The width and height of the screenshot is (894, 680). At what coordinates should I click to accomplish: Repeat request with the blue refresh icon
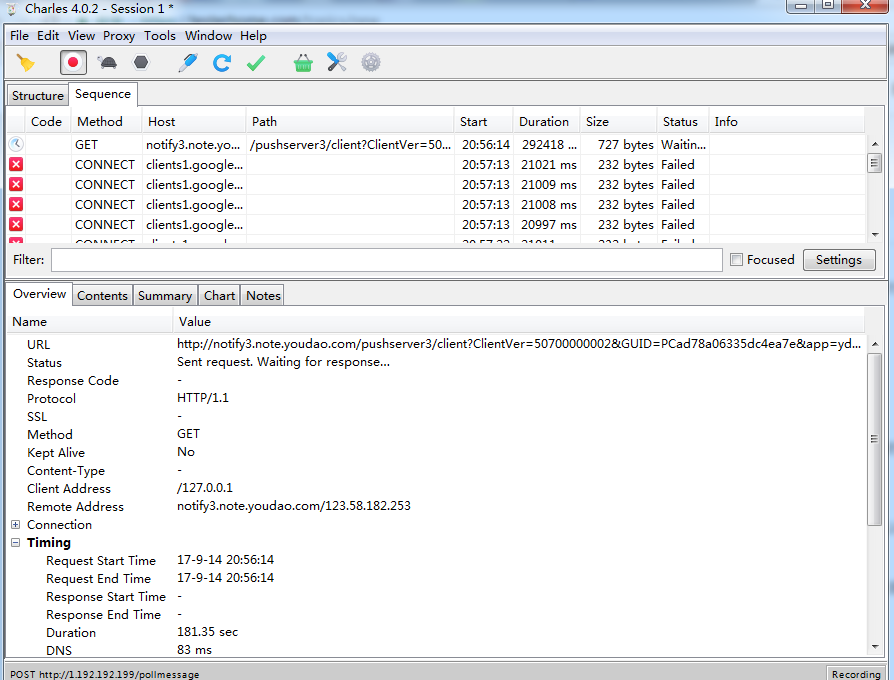(x=222, y=62)
